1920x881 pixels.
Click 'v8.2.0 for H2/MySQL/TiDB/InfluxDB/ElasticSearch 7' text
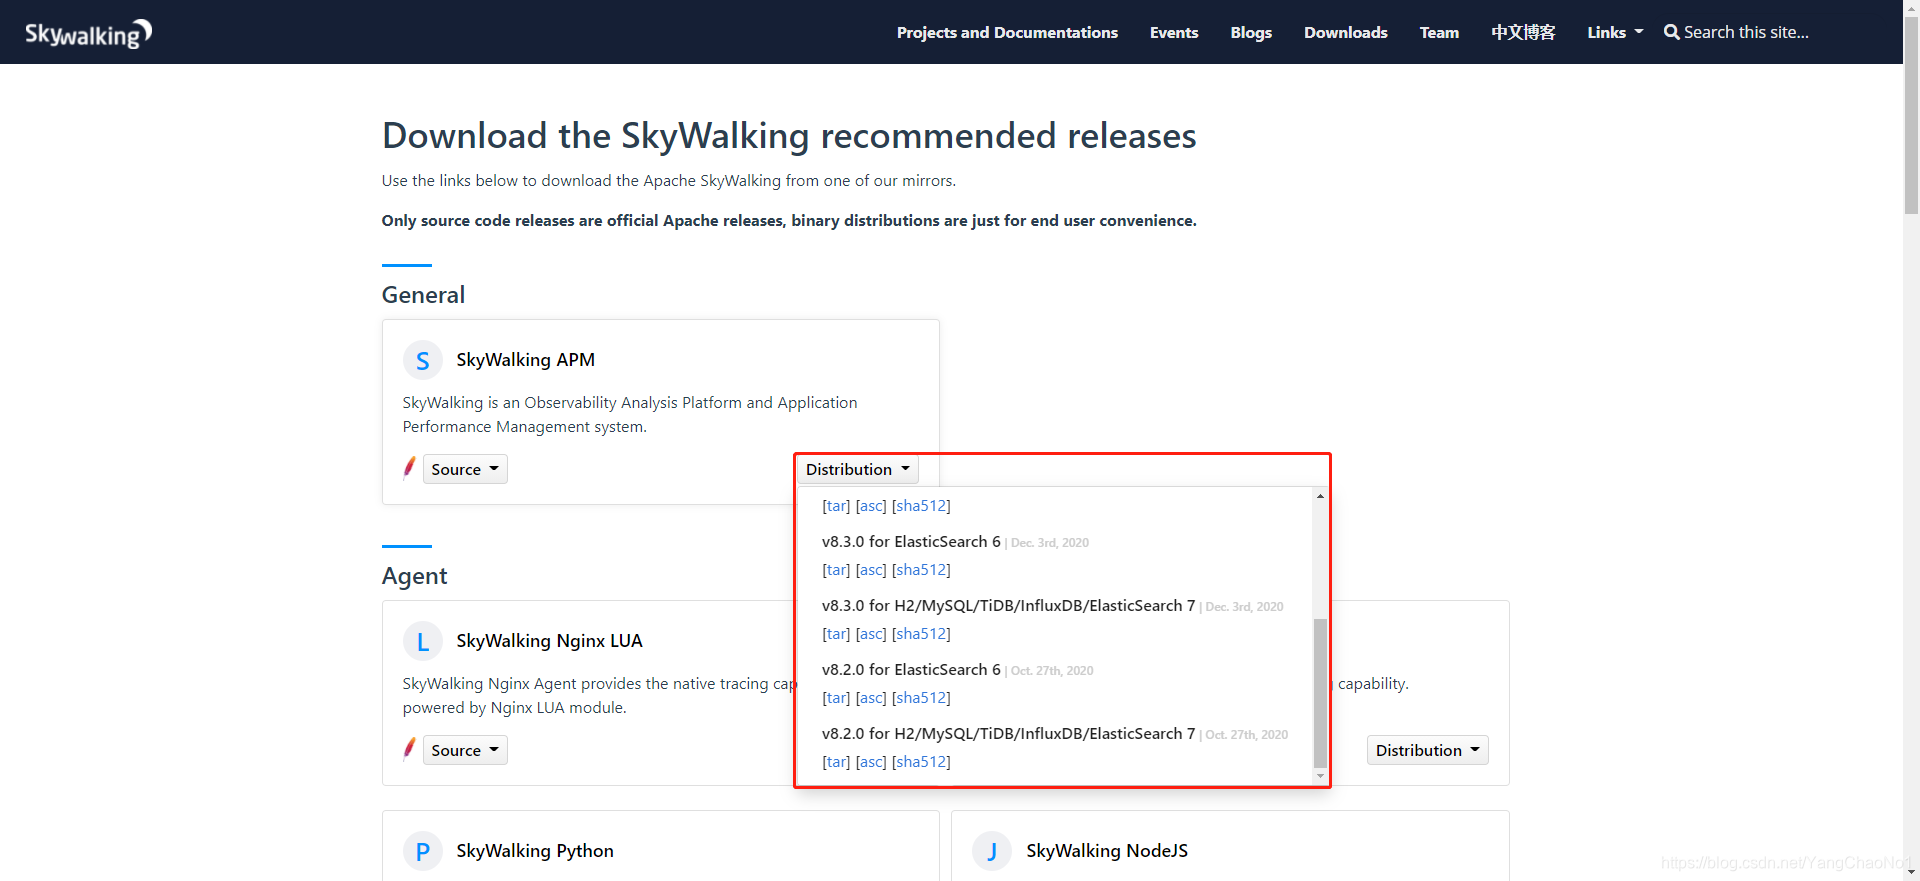coord(1008,734)
